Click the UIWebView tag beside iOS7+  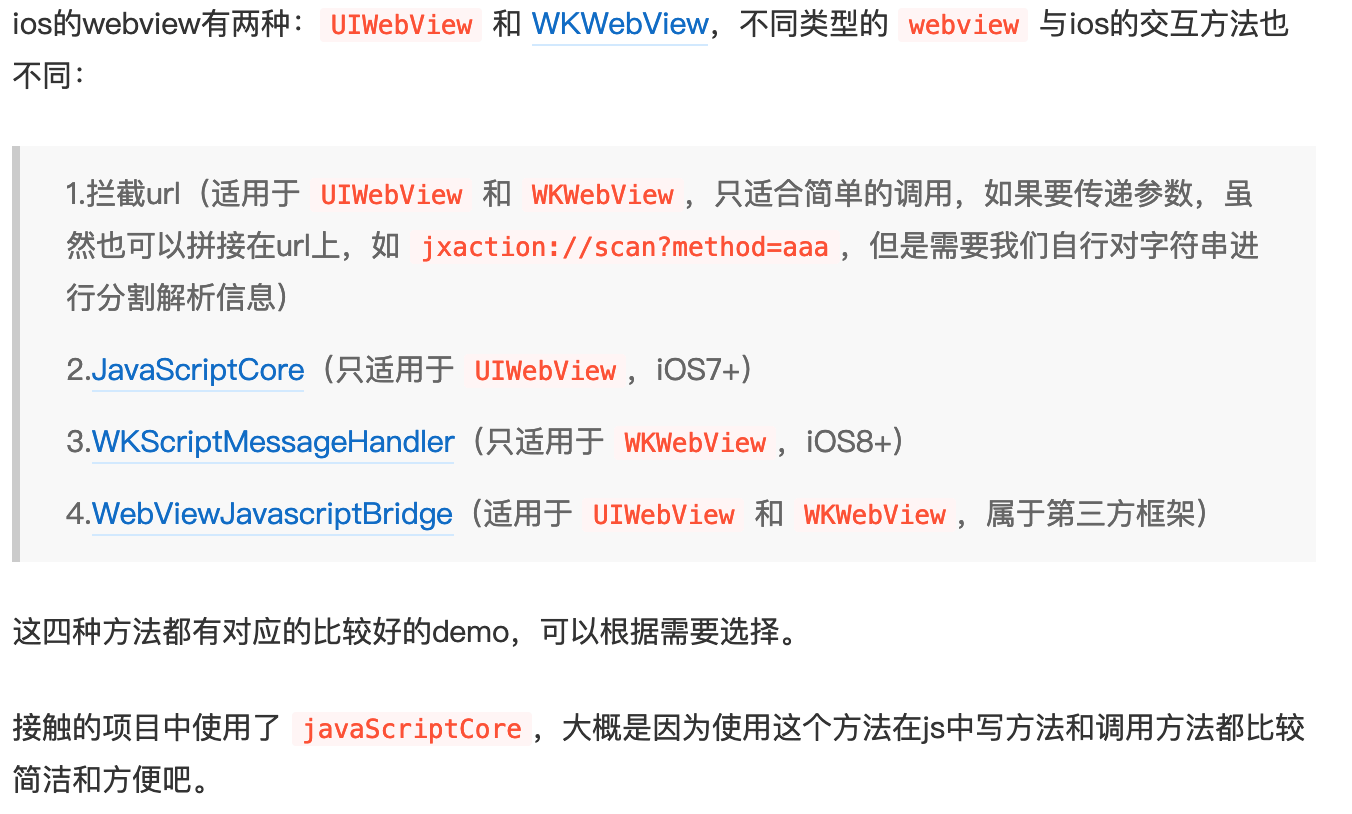(545, 371)
